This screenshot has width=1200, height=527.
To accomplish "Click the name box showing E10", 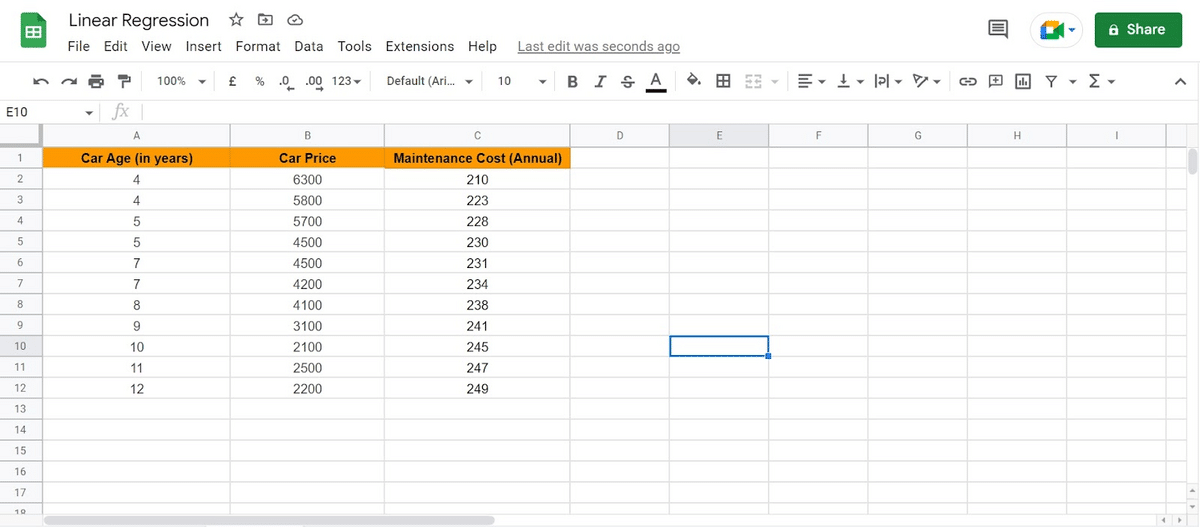I will coord(40,112).
